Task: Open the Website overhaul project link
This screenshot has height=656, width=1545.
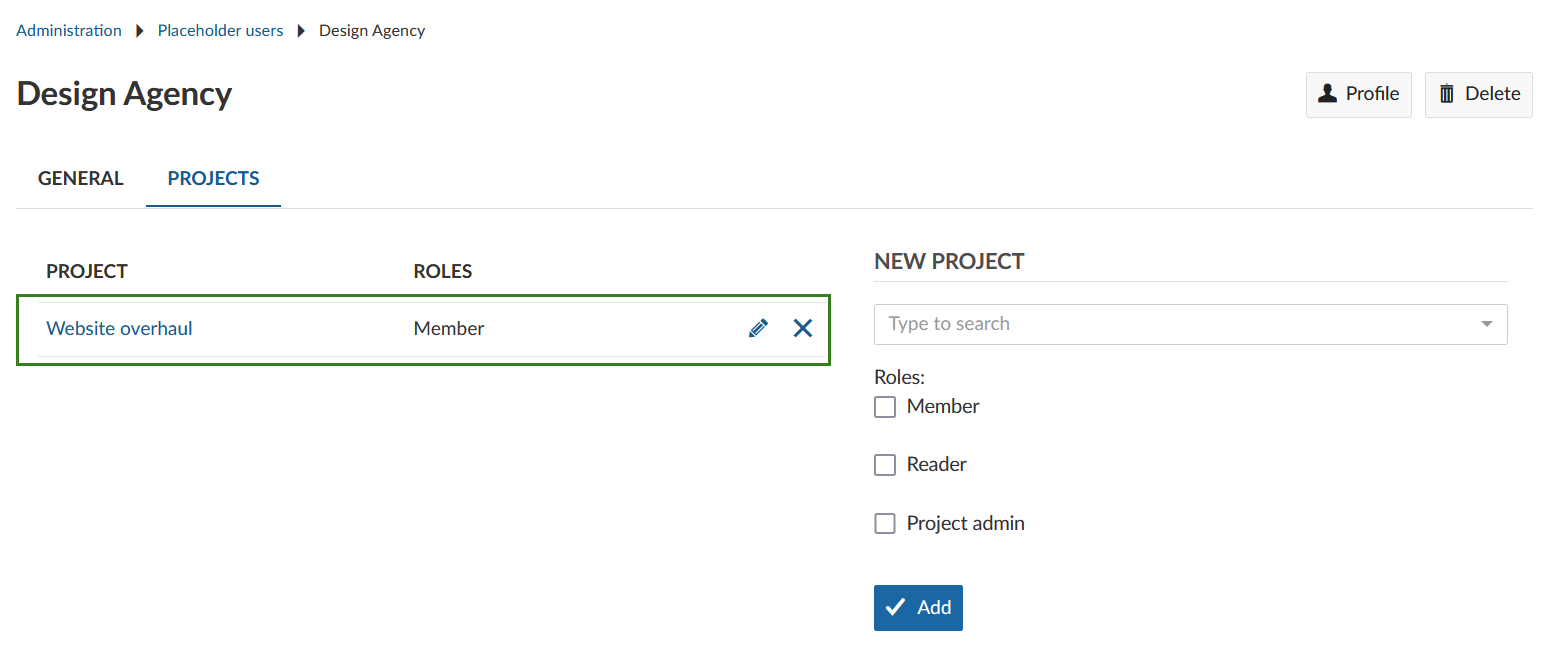Action: [x=119, y=328]
